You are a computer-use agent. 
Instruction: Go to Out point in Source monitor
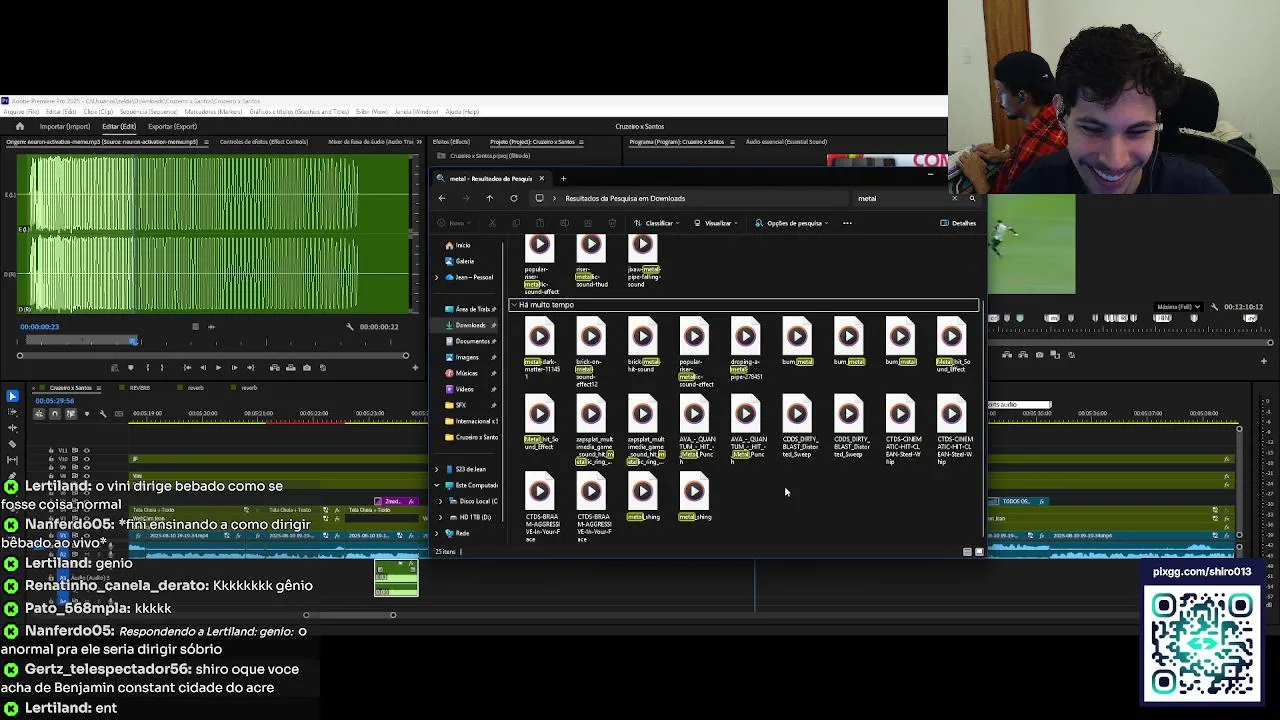click(250, 368)
